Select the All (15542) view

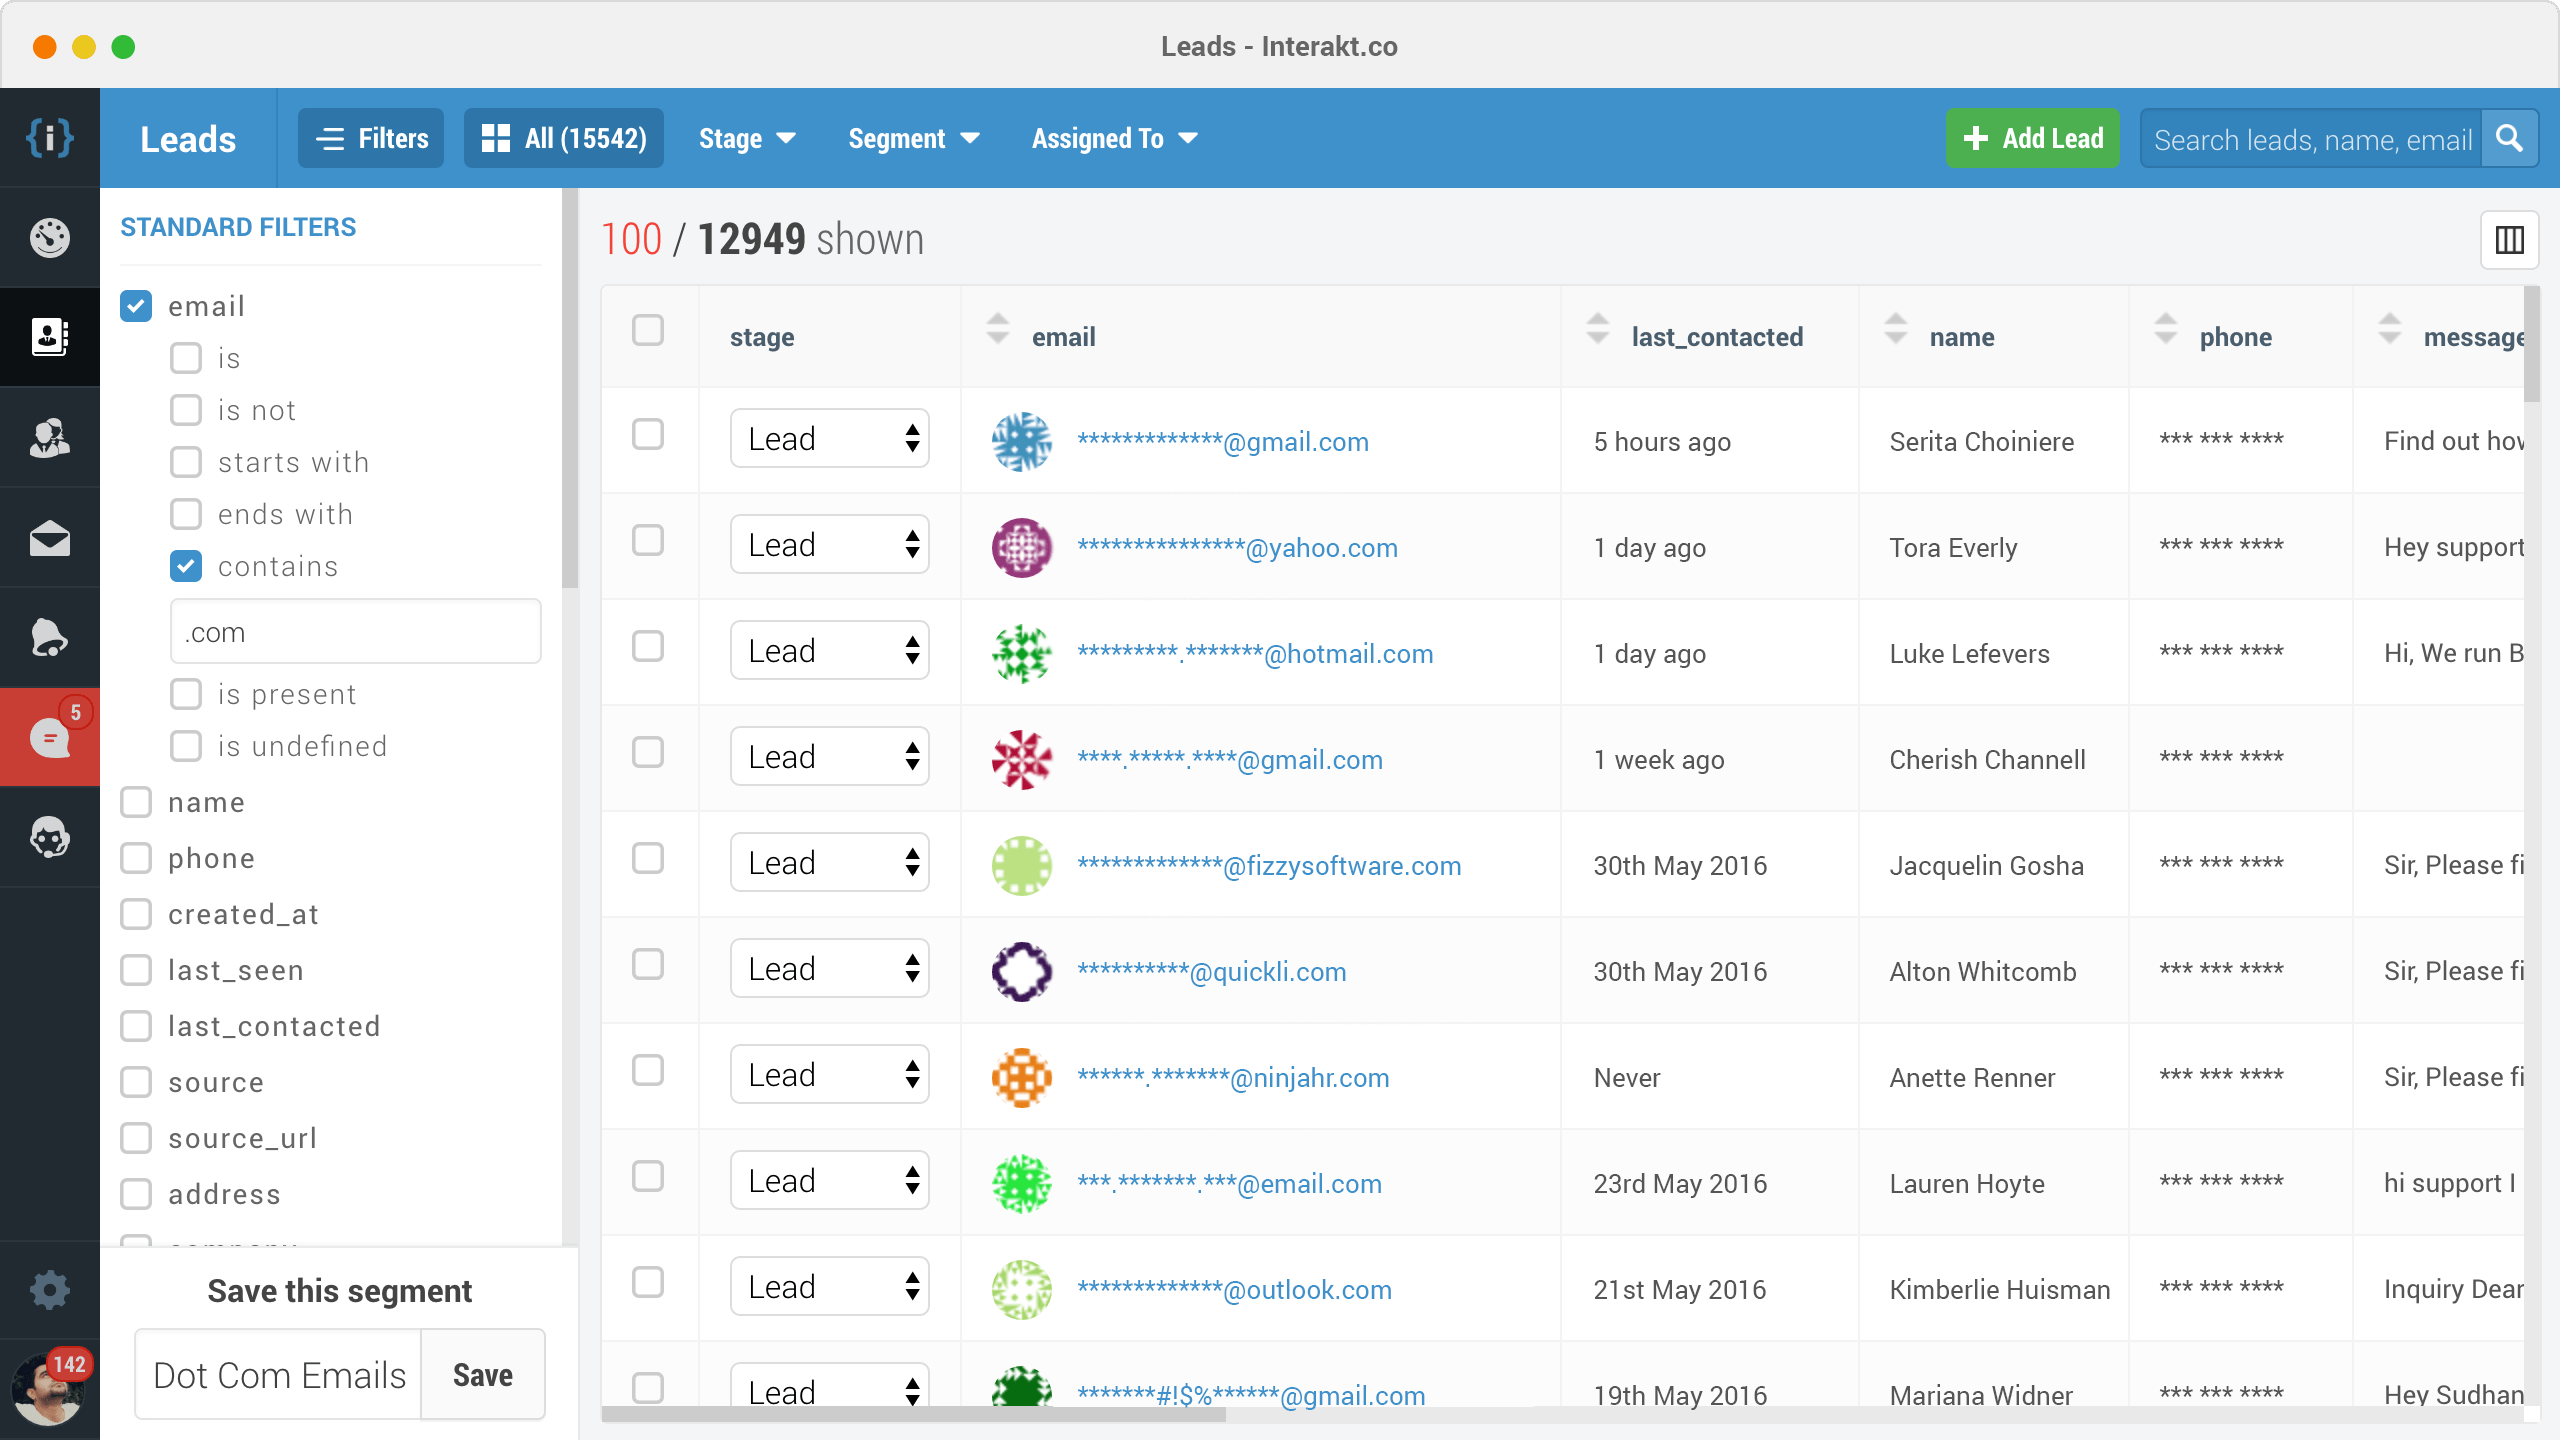[564, 138]
